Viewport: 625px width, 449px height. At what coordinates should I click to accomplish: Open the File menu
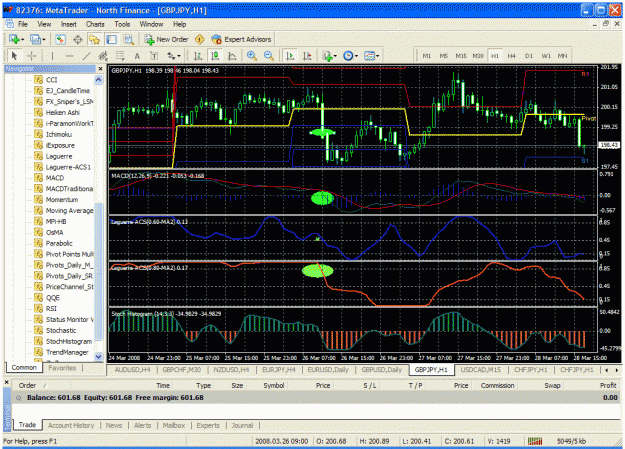click(23, 24)
